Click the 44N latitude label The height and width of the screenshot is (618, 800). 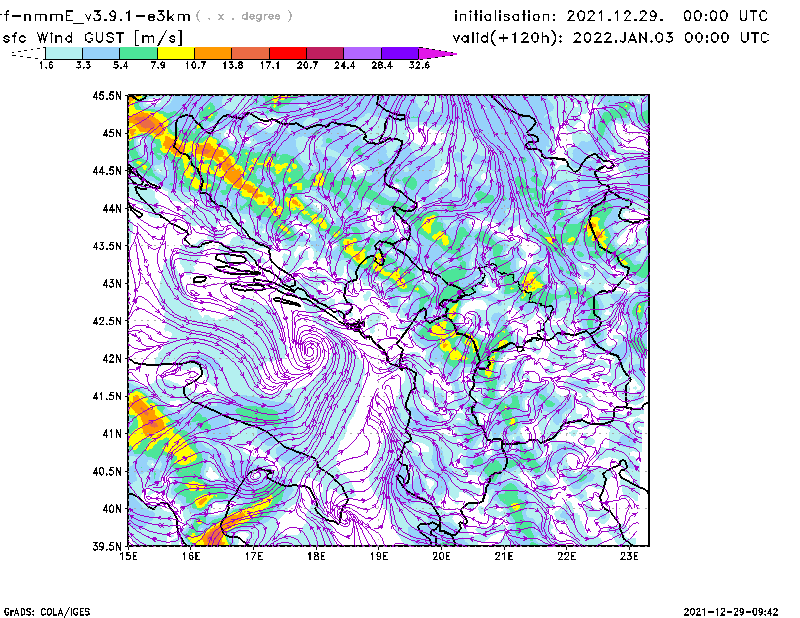point(112,208)
